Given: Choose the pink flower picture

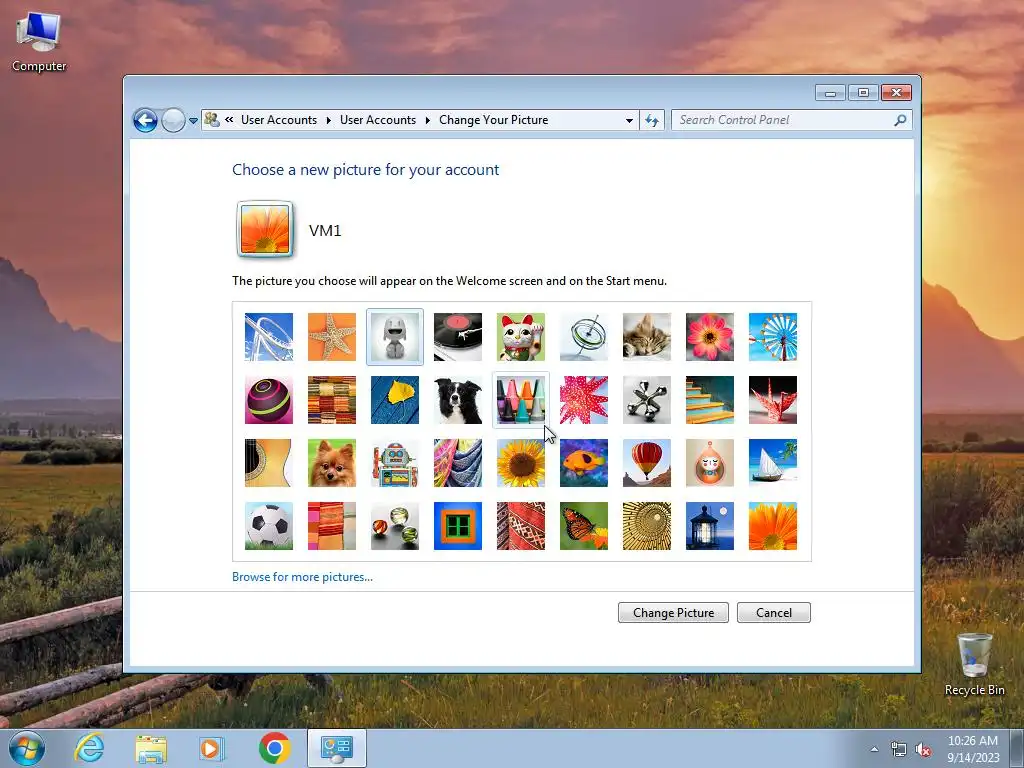Looking at the screenshot, I should [710, 337].
